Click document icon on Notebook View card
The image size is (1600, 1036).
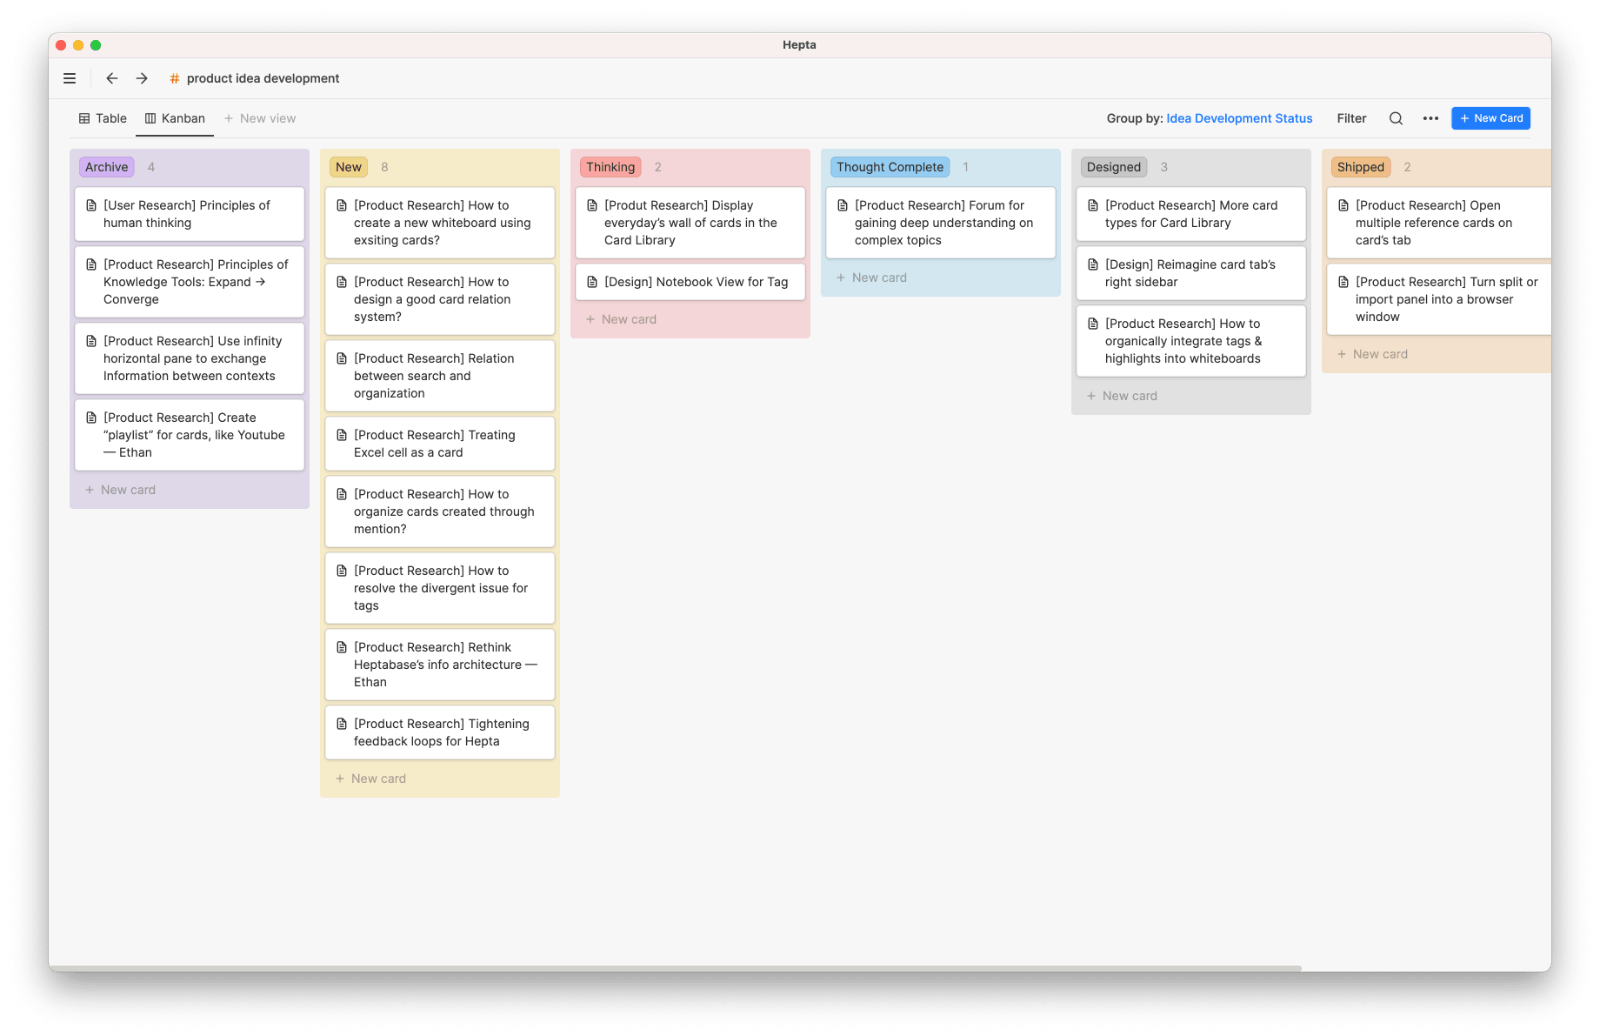[x=592, y=282]
